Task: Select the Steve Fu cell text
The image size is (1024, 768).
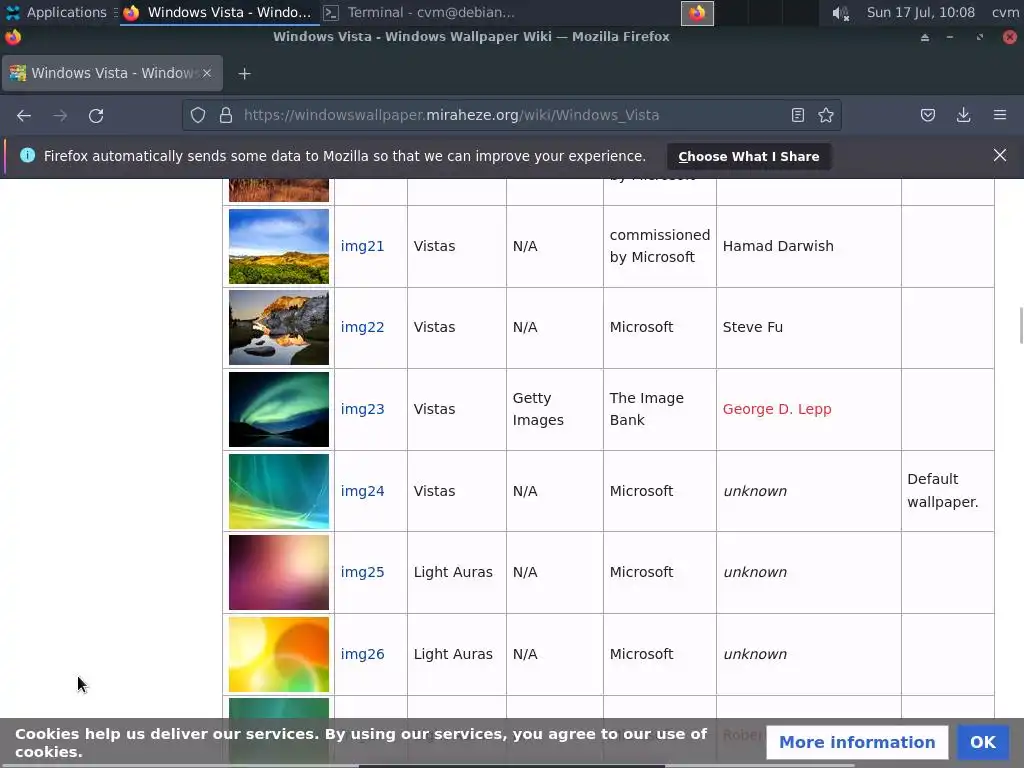Action: point(752,327)
